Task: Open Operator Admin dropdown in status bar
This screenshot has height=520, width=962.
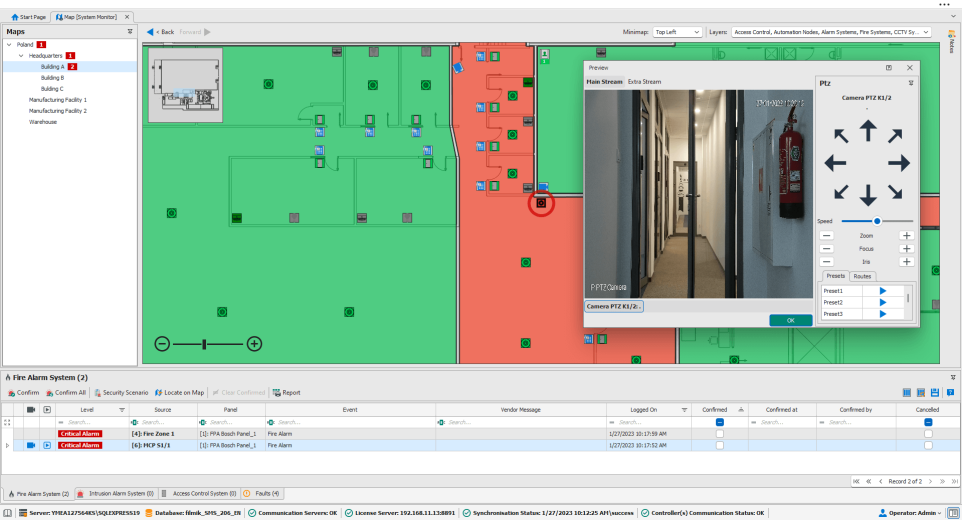Action: (911, 513)
